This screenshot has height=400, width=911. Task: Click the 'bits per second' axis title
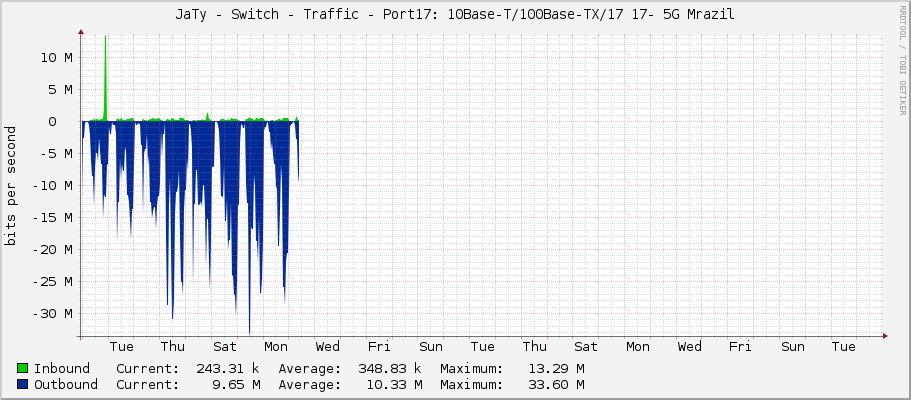pyautogui.click(x=10, y=186)
